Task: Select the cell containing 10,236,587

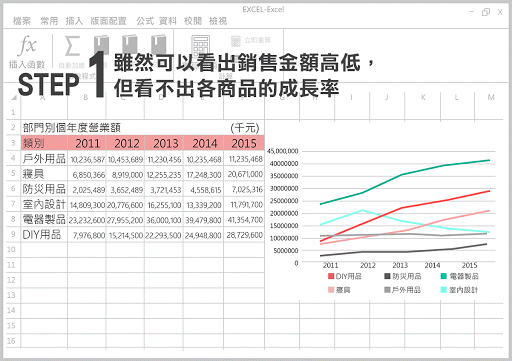Action: click(x=87, y=159)
